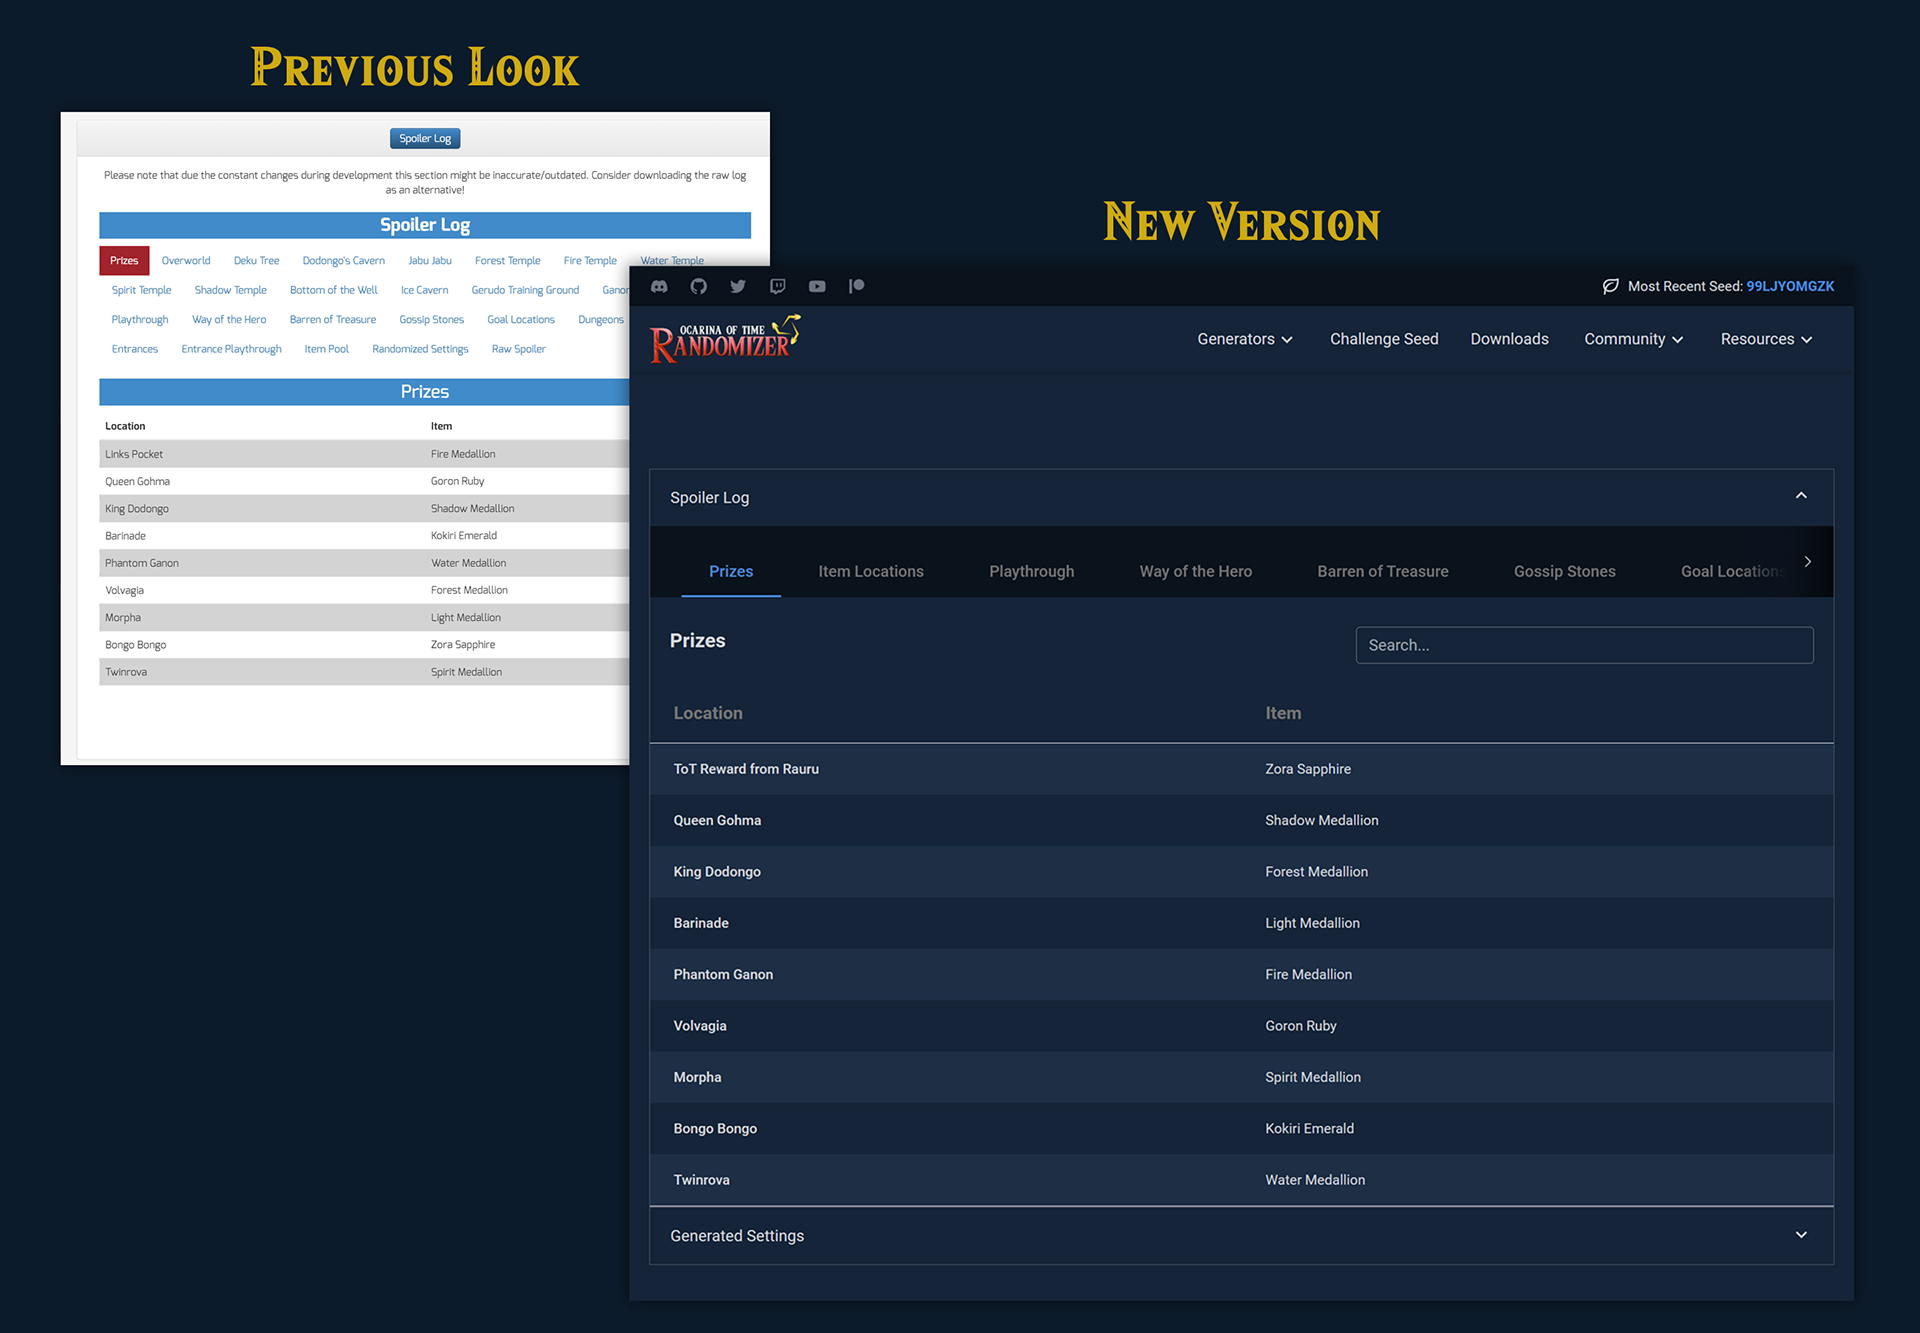Click the Patreon icon
Viewport: 1920px width, 1333px height.
tap(856, 286)
